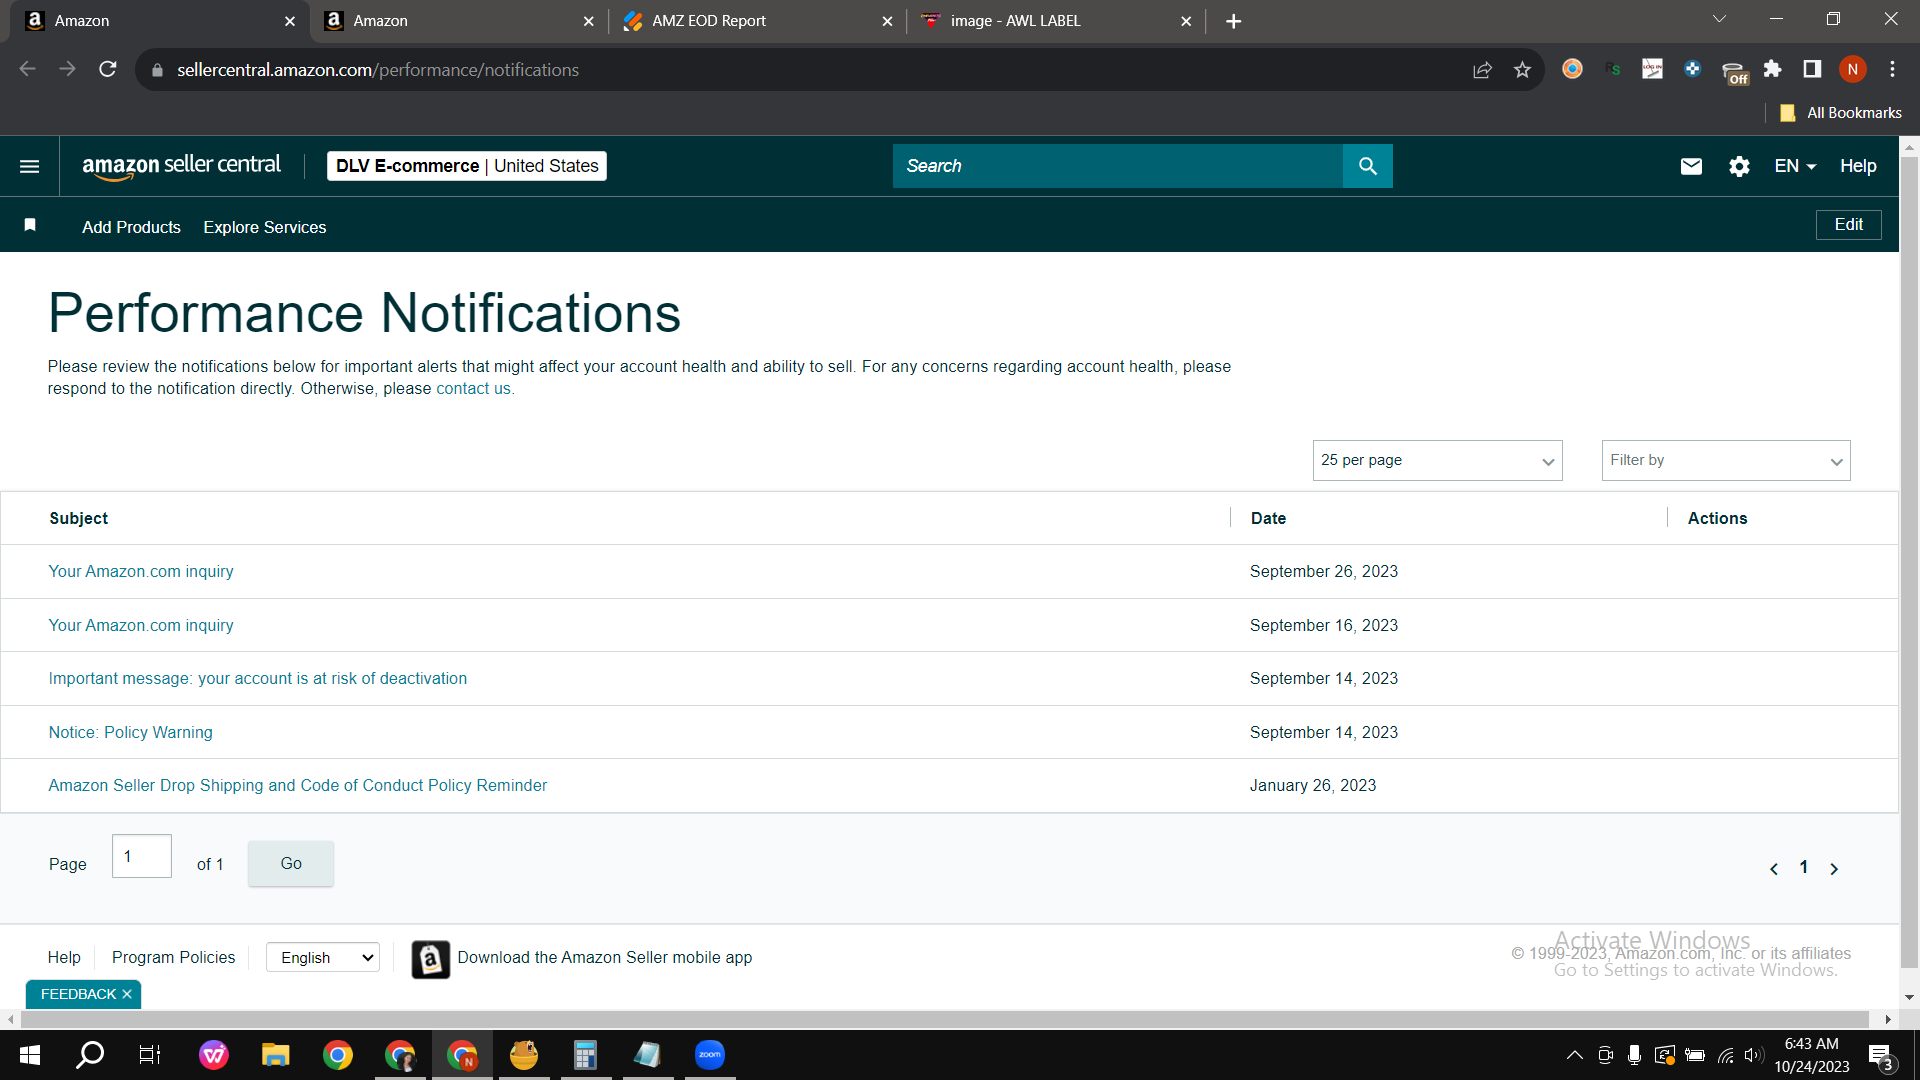Viewport: 1920px width, 1080px height.
Task: Open the messages envelope icon
Action: pyautogui.click(x=1691, y=166)
